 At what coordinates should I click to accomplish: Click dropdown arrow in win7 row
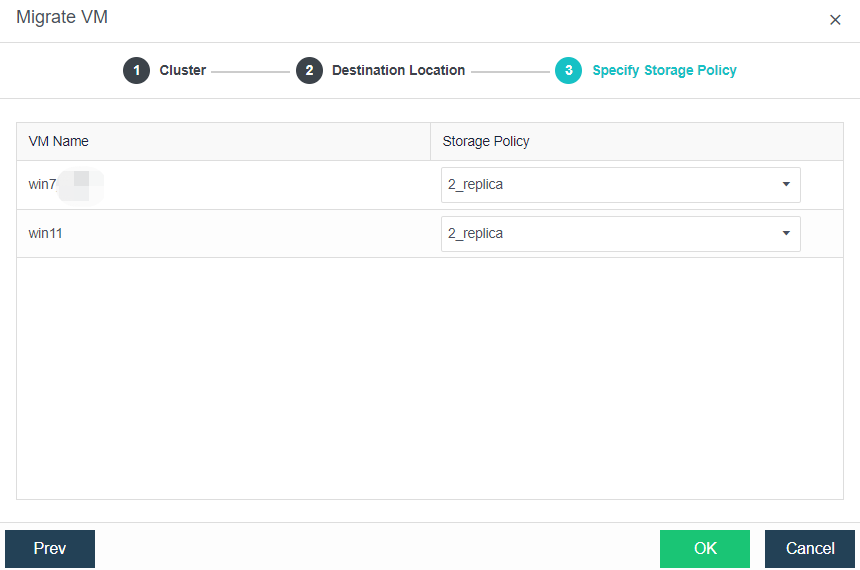786,185
